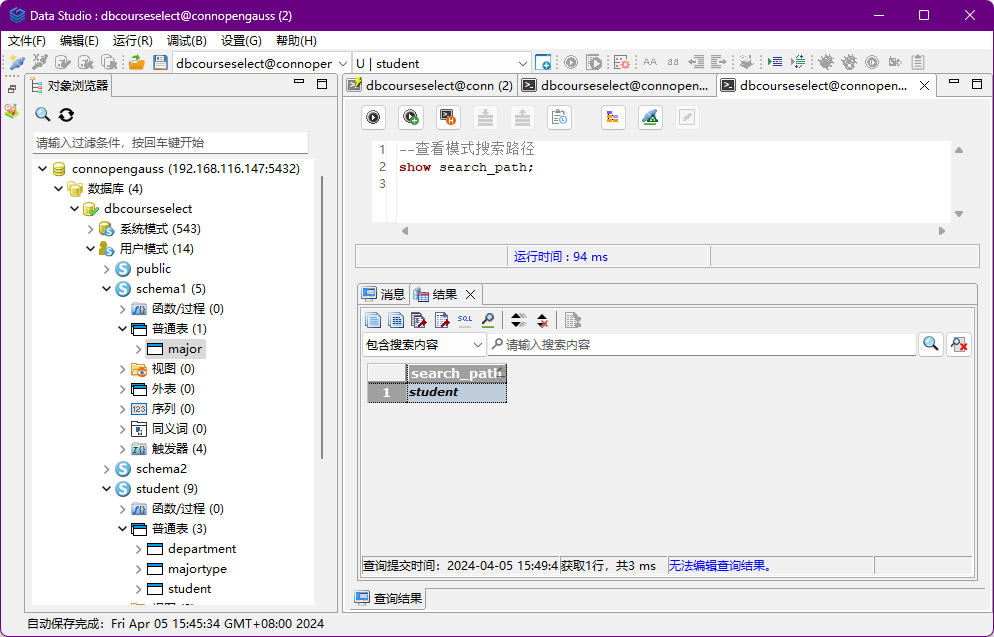994x637 pixels.
Task: Run the search with the result magnifier button
Action: click(x=931, y=344)
